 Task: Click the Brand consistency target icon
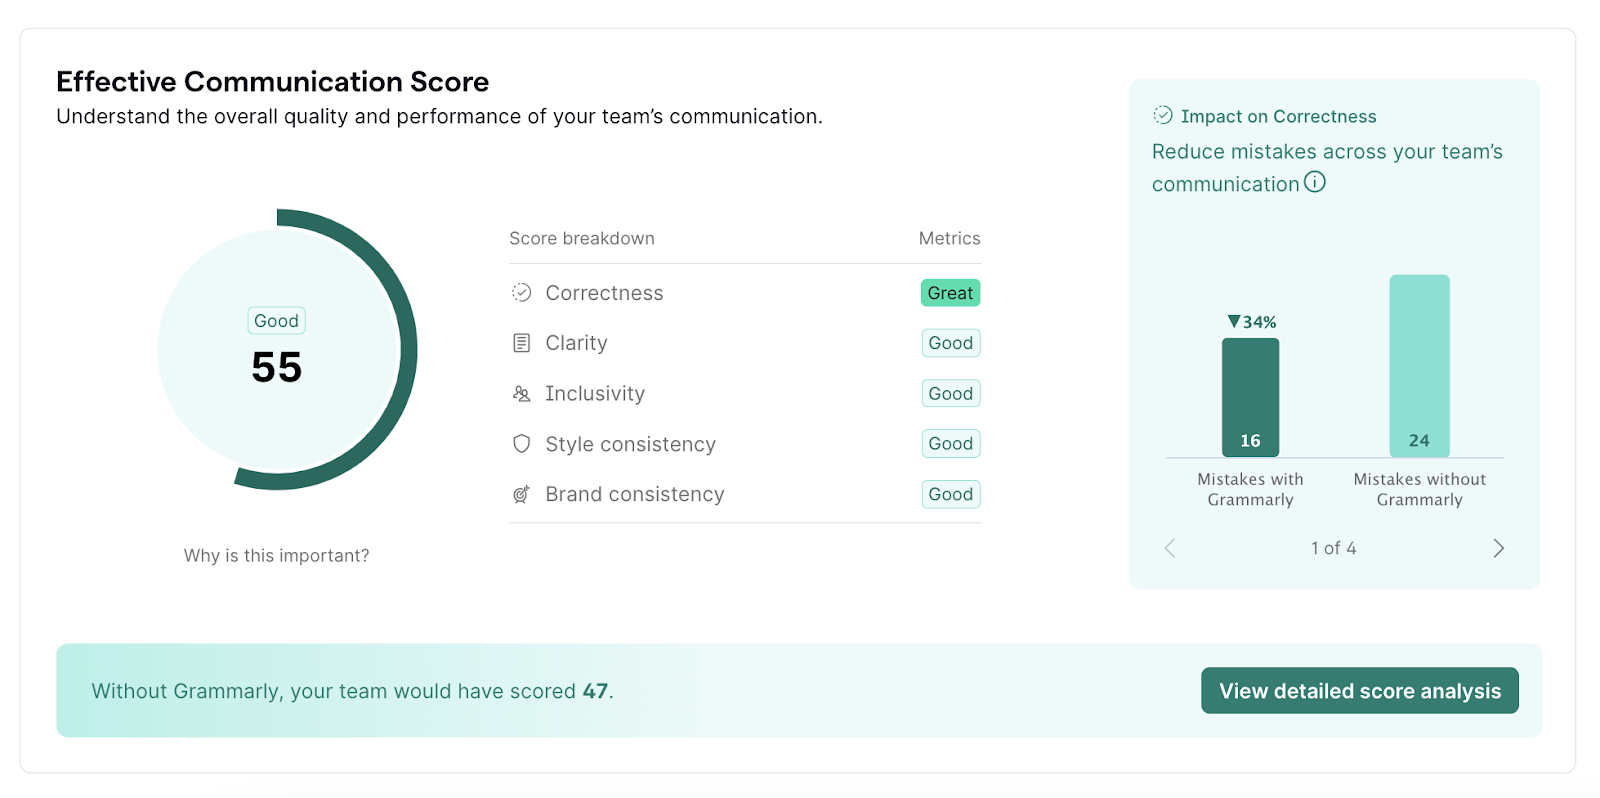pos(521,494)
